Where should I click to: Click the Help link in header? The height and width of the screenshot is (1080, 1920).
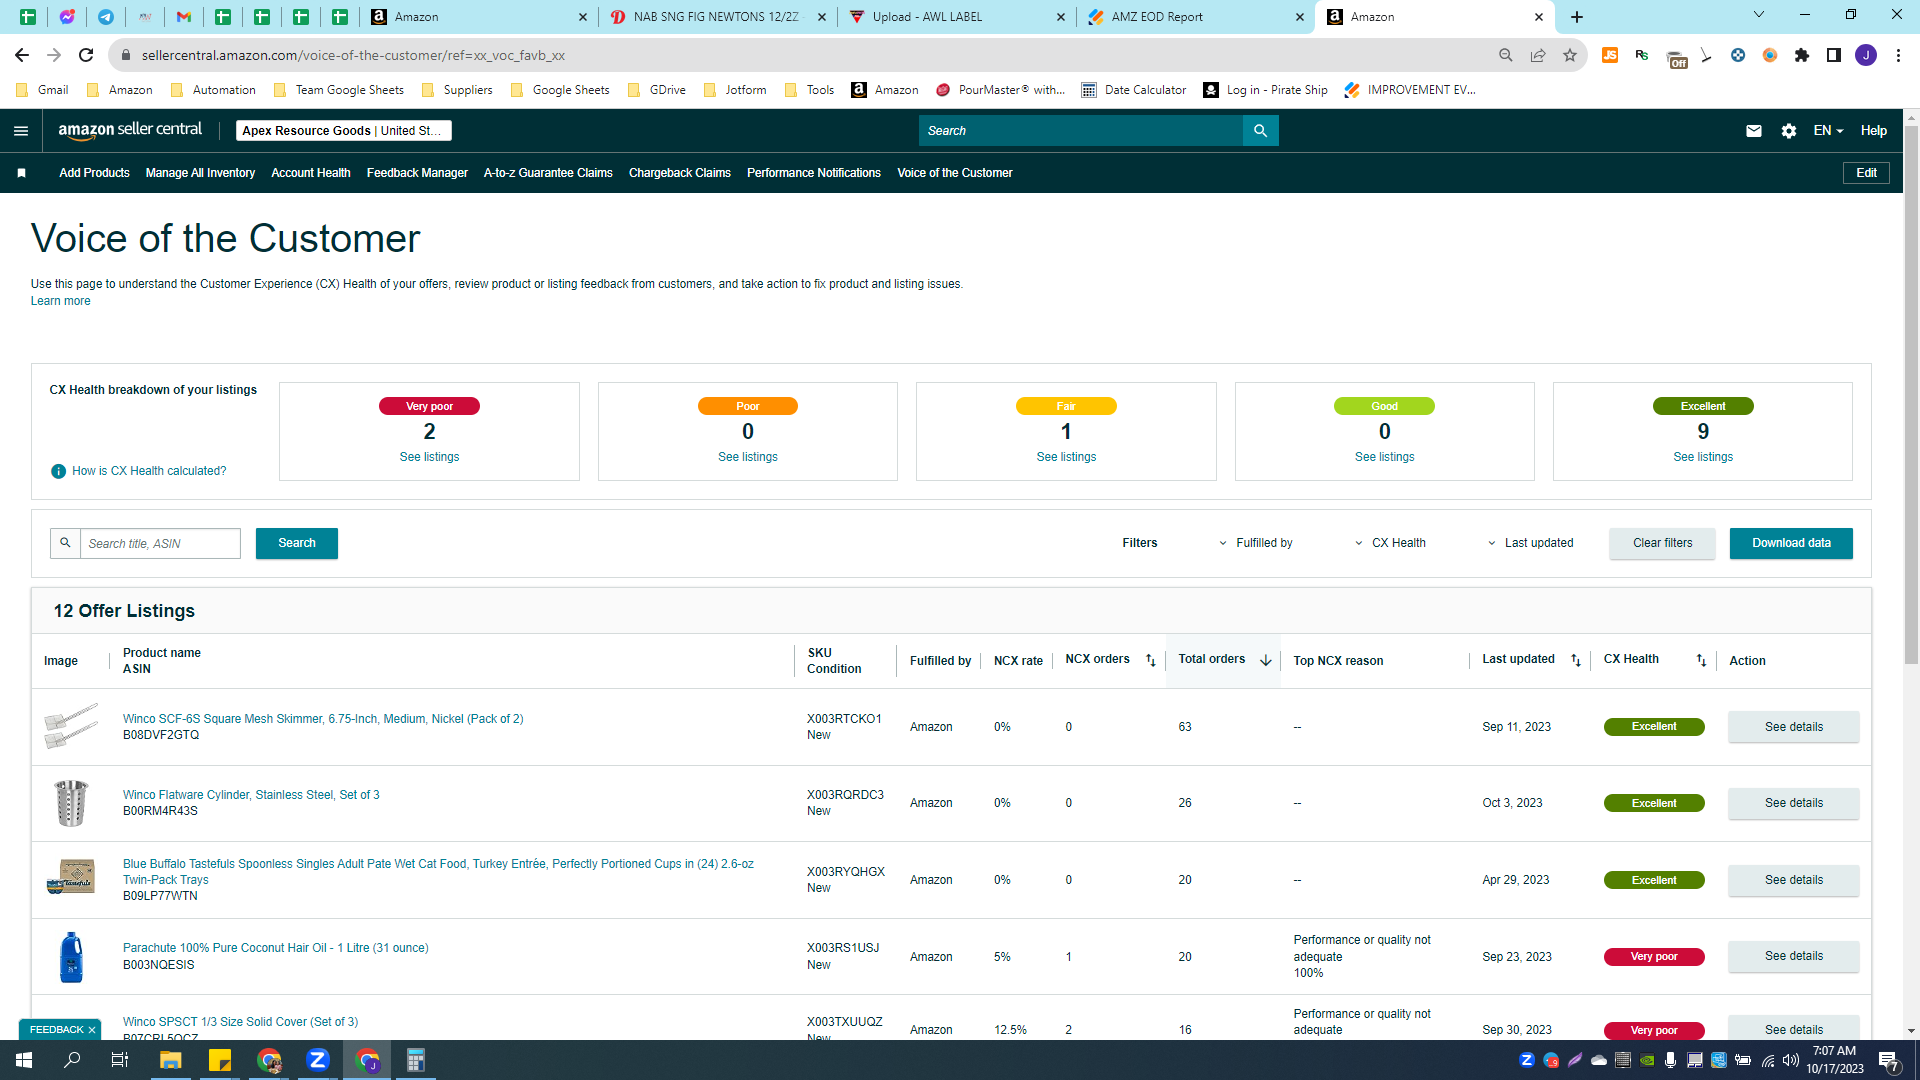[x=1874, y=131]
